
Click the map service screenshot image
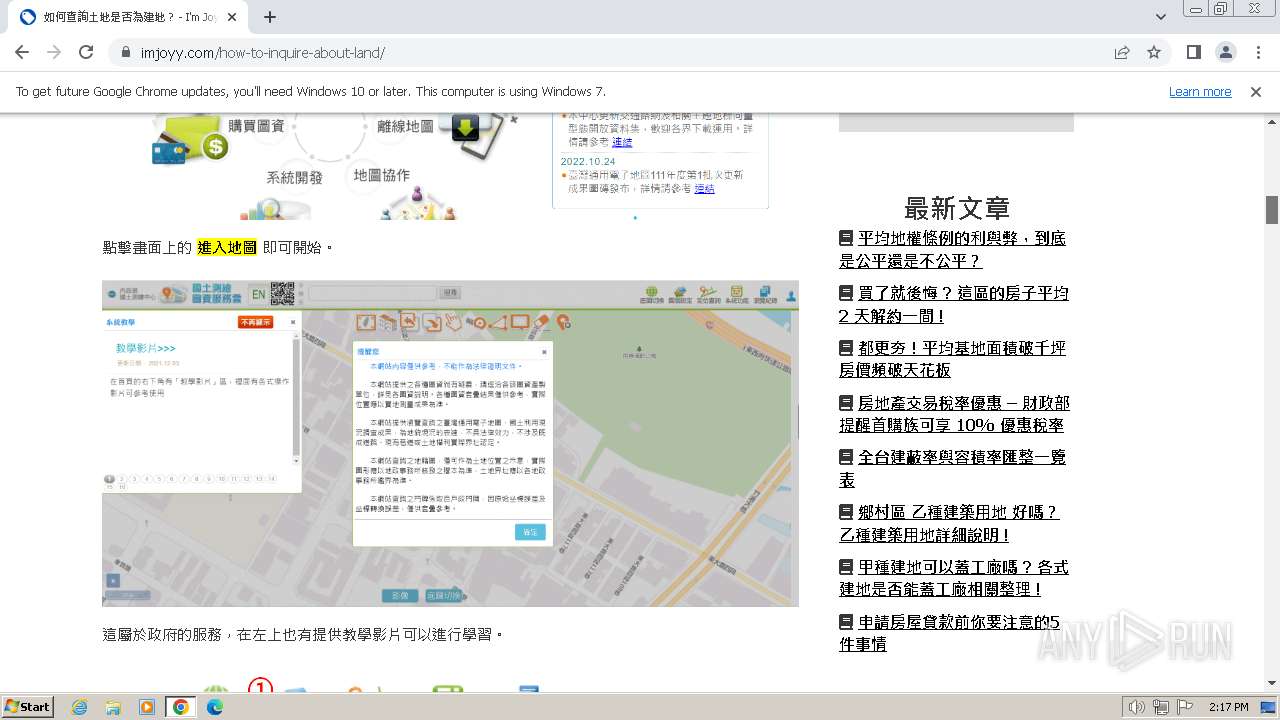(x=450, y=443)
